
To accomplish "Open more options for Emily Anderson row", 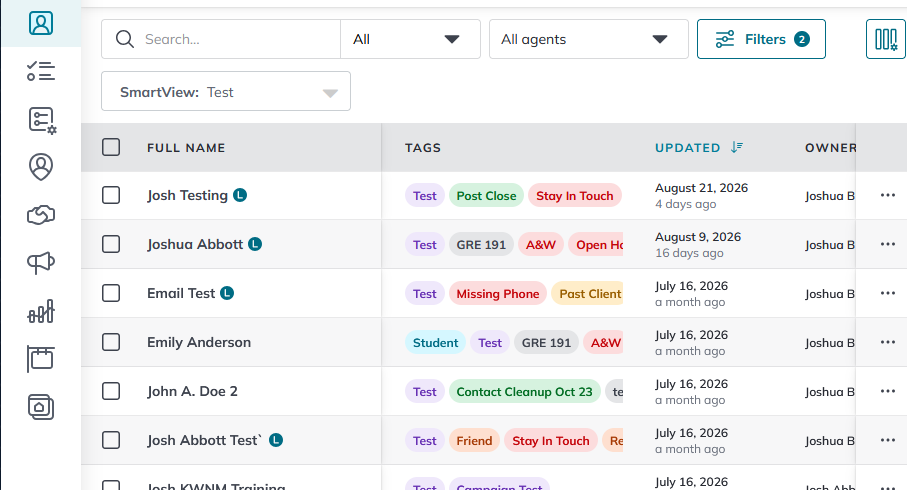I will (x=888, y=342).
